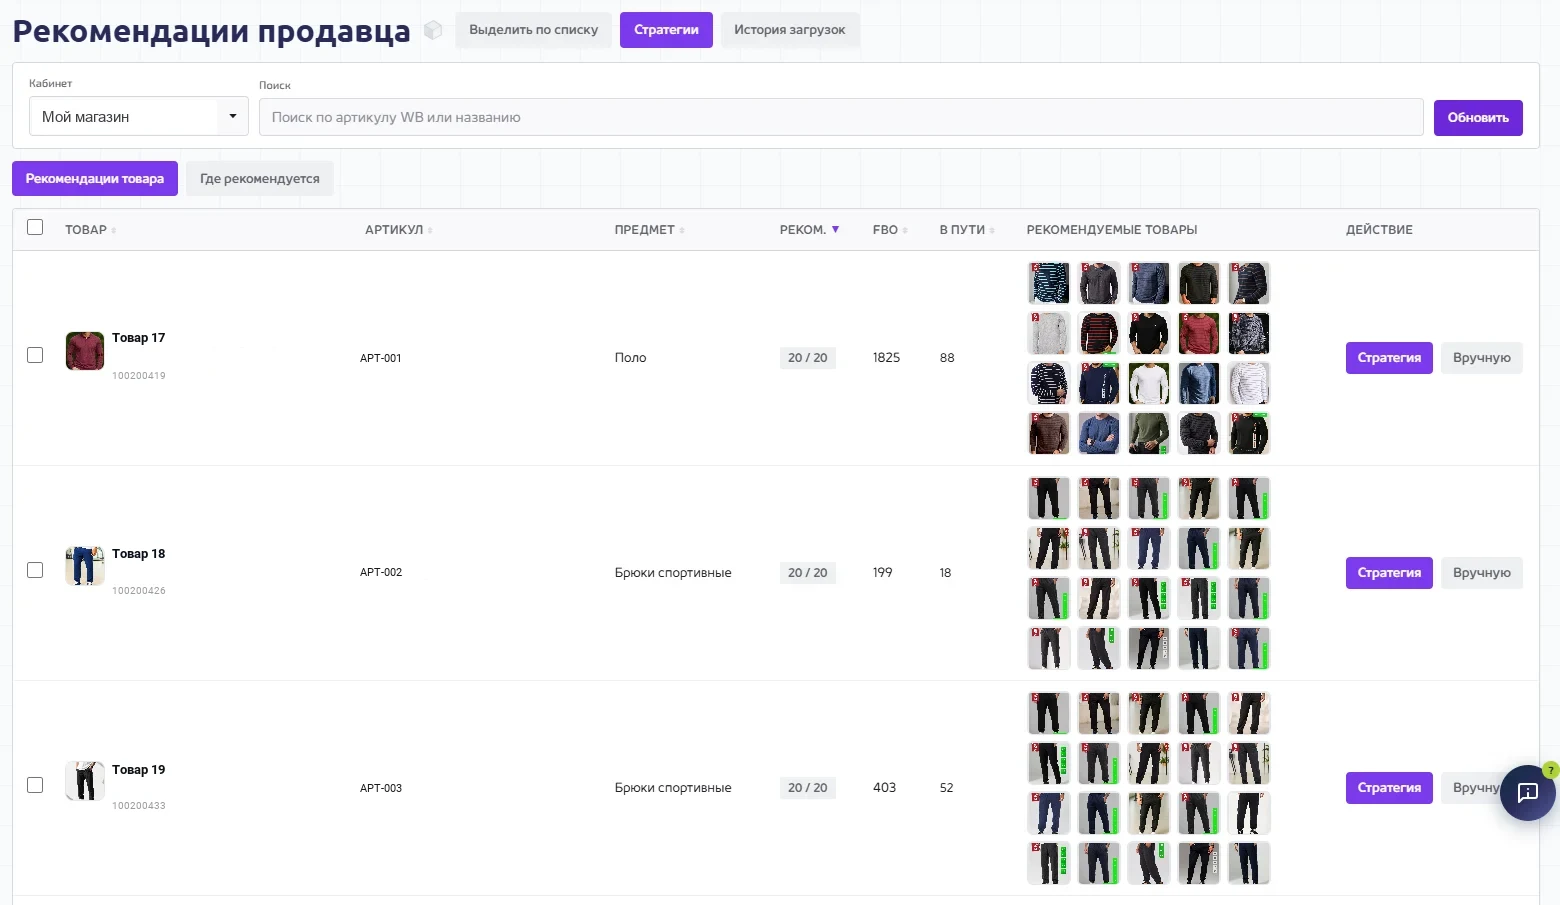Open the Кабинет dropdown showing Мой магазин
Screen dimensions: 1560x905
click(138, 117)
